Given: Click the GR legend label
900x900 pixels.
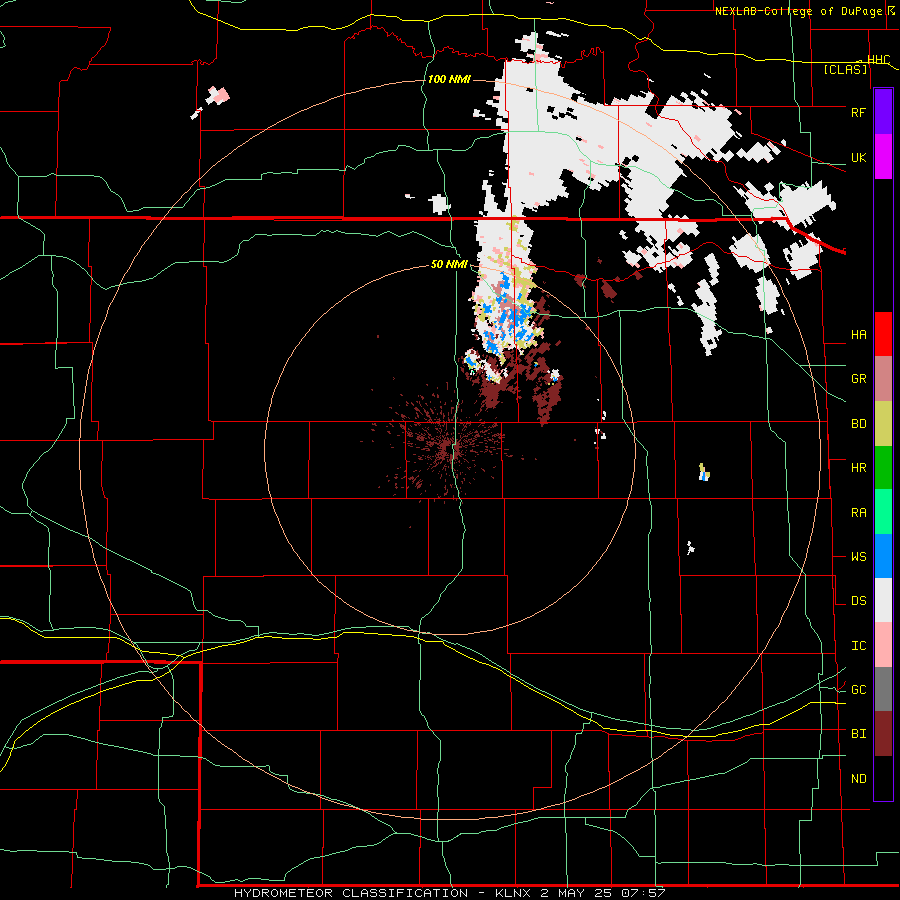Looking at the screenshot, I should [858, 379].
